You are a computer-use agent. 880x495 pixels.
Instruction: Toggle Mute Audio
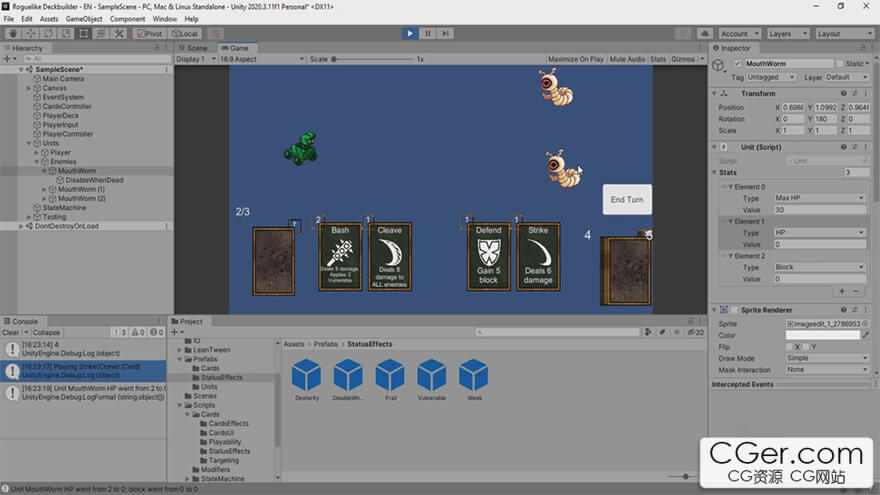click(x=627, y=59)
